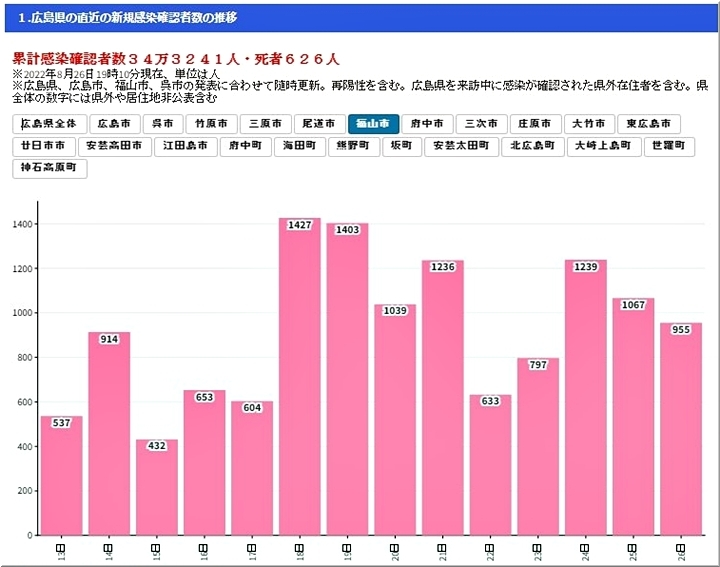Click the data label 1239
Image resolution: width=720 pixels, height=567 pixels.
[x=585, y=267]
